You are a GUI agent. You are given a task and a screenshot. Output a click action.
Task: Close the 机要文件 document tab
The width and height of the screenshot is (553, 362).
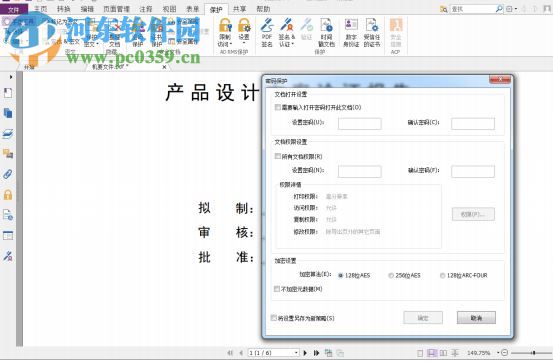(x=164, y=67)
